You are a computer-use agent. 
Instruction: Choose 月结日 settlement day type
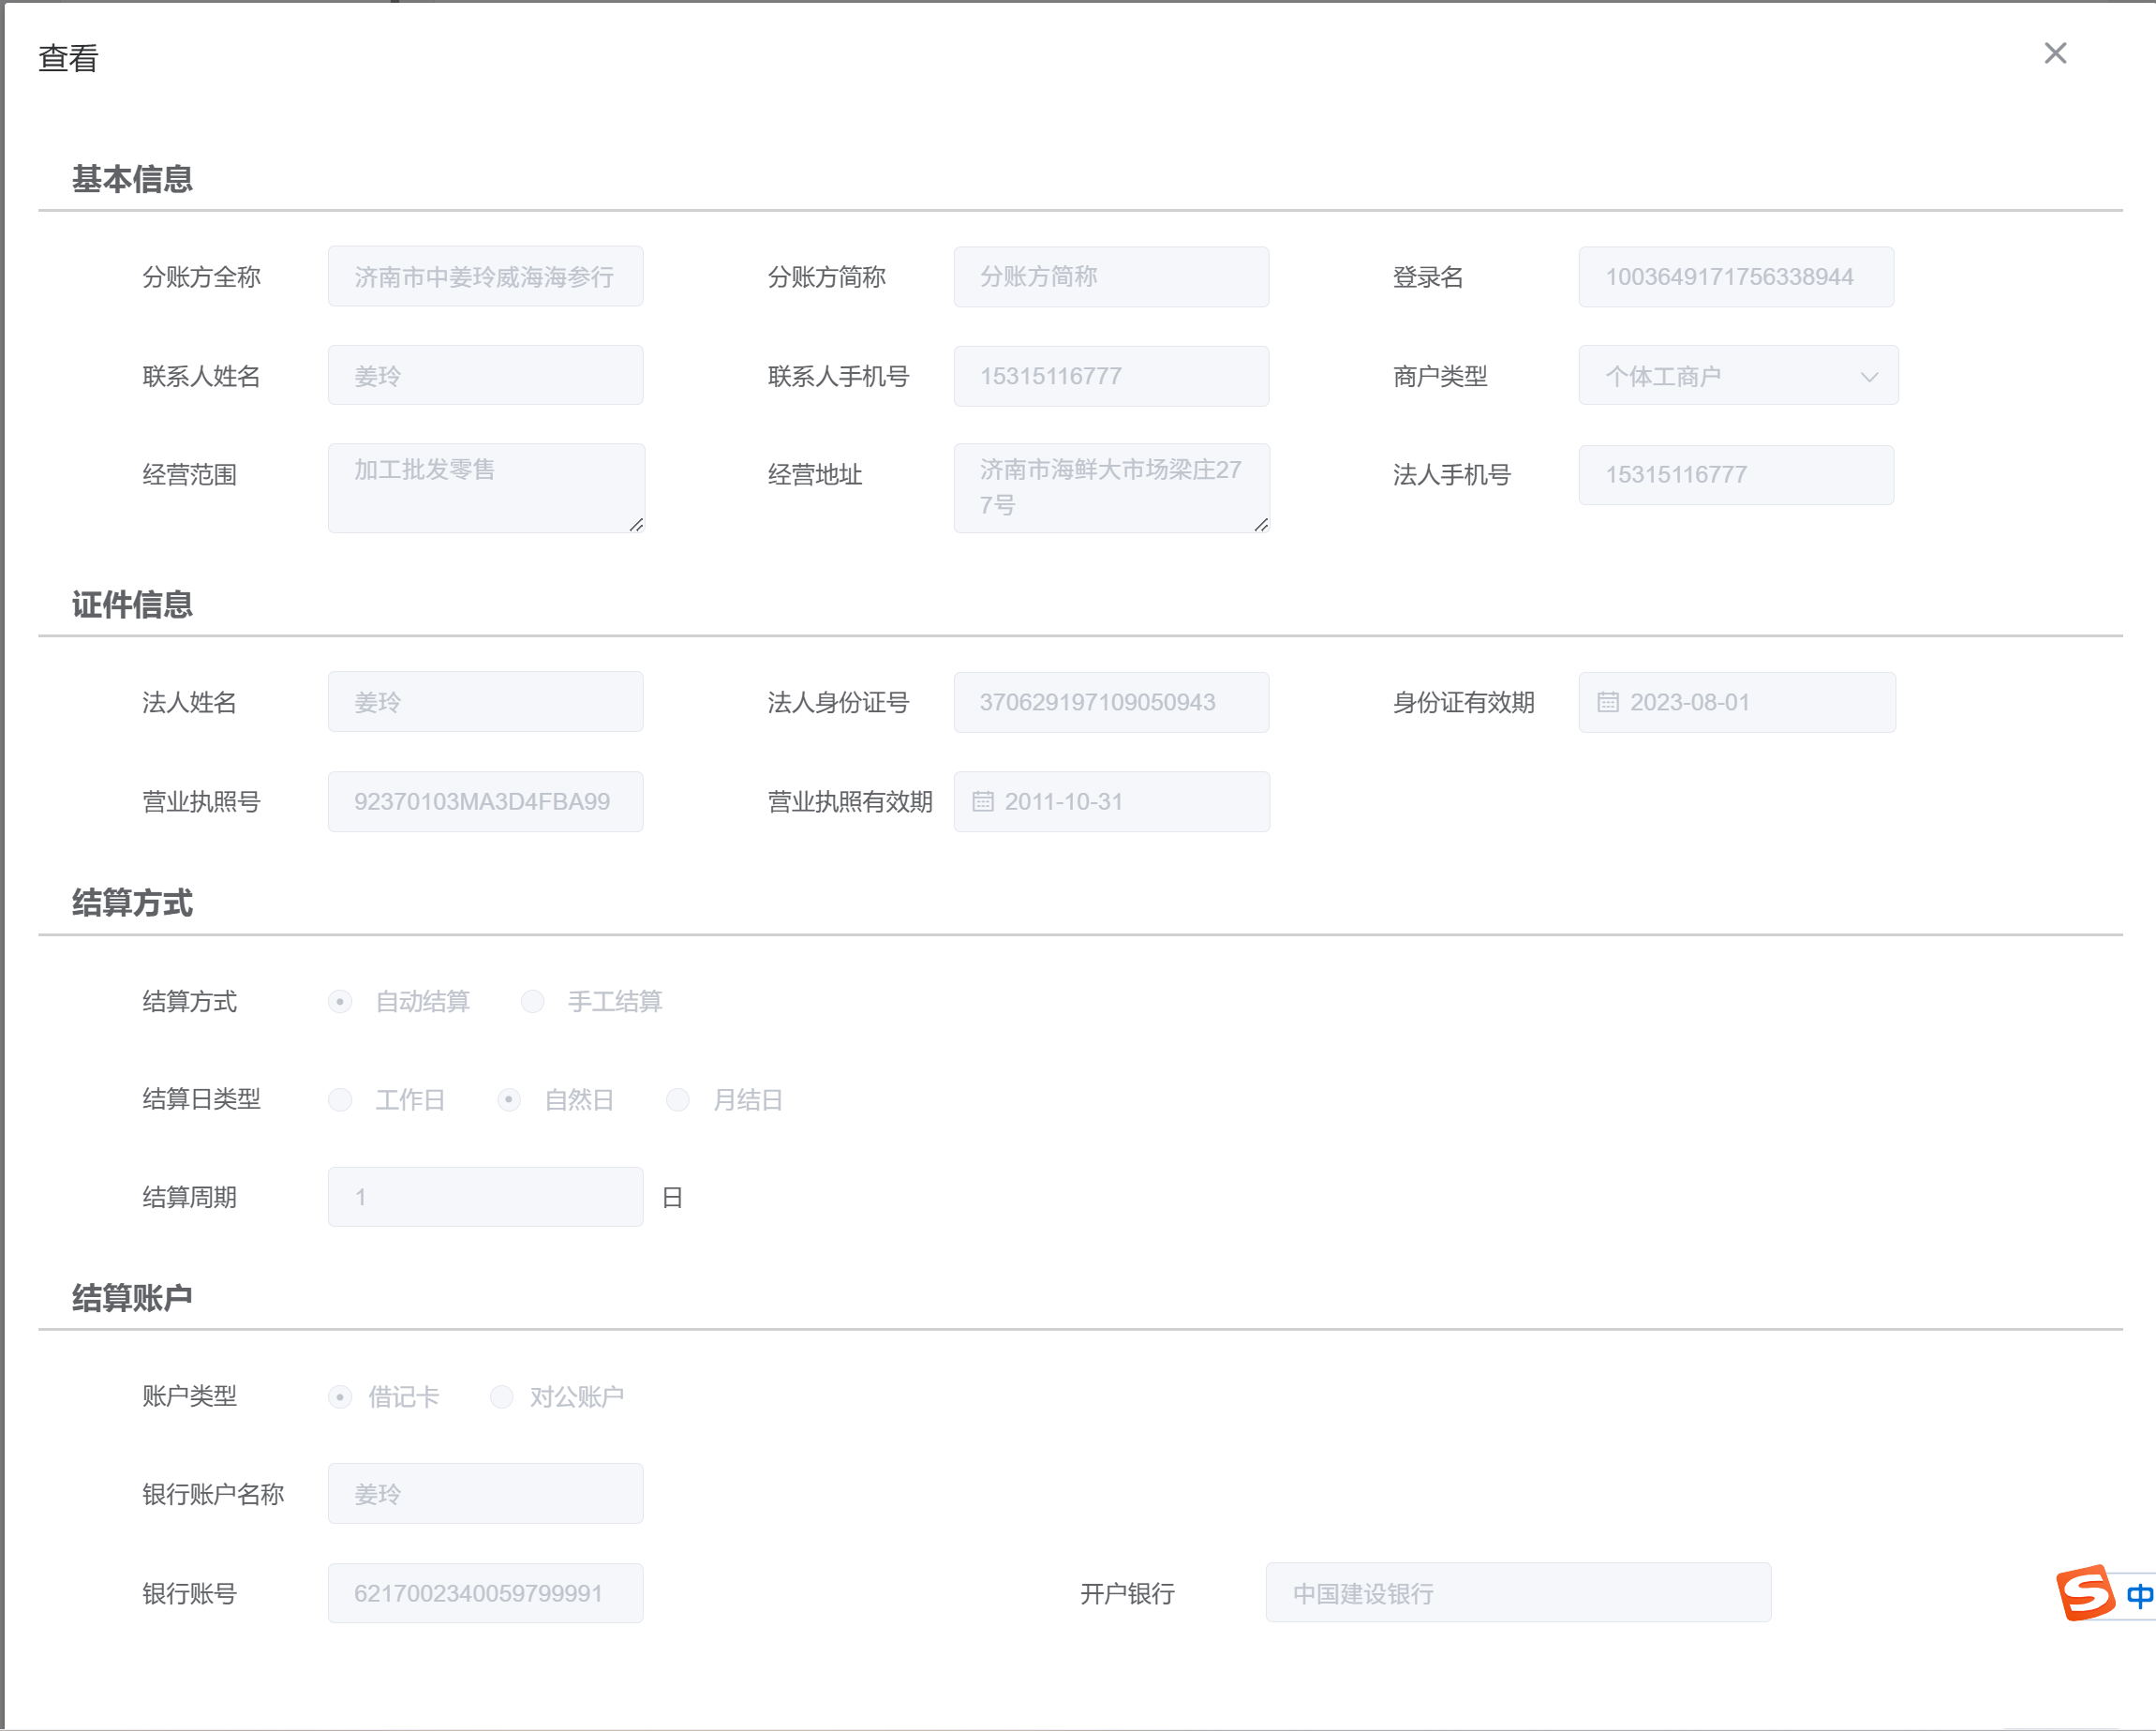point(678,1100)
